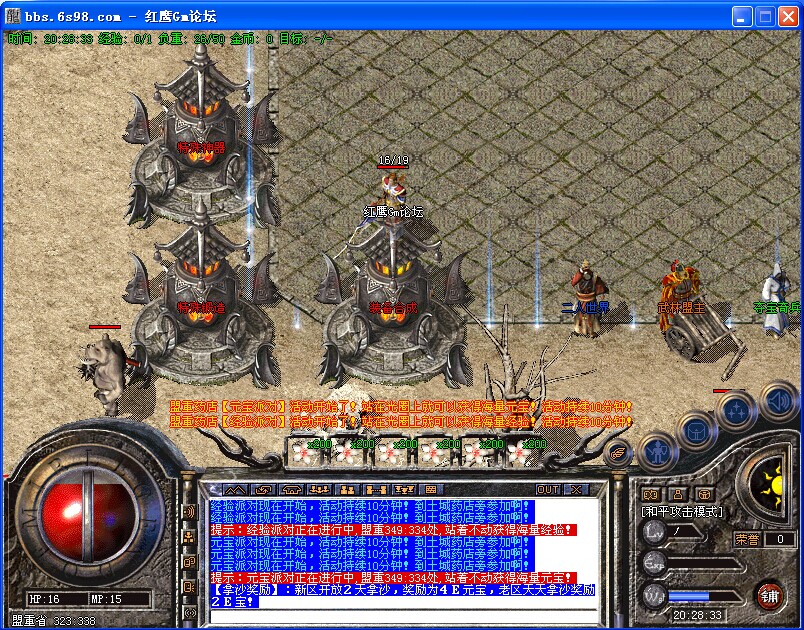Viewport: 804px width, 630px height.
Task: Click the MP:15 readout
Action: [x=106, y=599]
